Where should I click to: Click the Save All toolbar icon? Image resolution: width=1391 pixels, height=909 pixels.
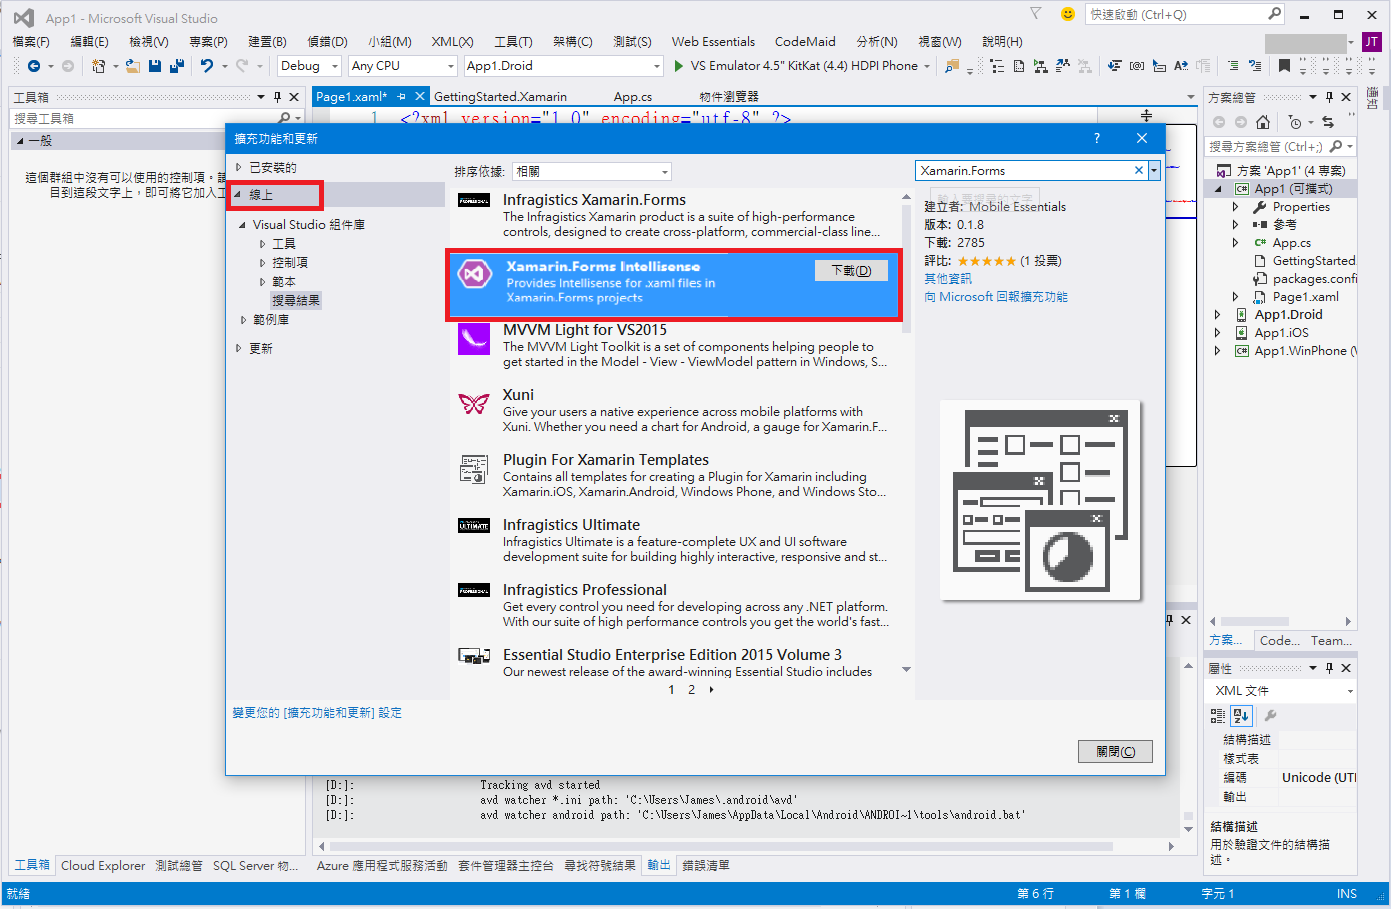(x=177, y=66)
